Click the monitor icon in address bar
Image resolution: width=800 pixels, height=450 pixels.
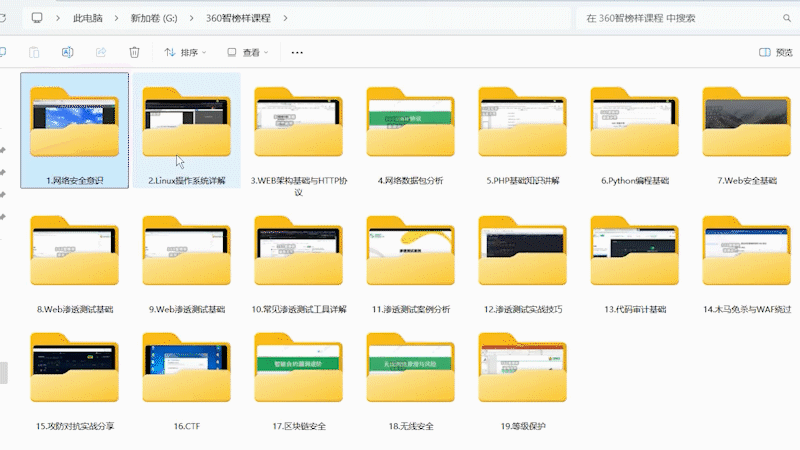coord(37,18)
